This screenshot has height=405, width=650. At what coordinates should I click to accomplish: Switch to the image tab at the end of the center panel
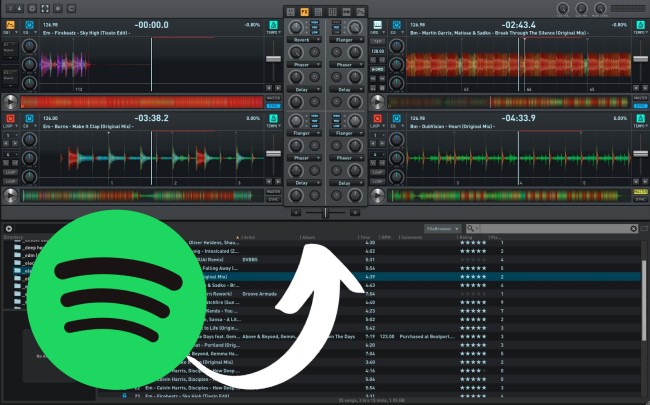point(360,12)
